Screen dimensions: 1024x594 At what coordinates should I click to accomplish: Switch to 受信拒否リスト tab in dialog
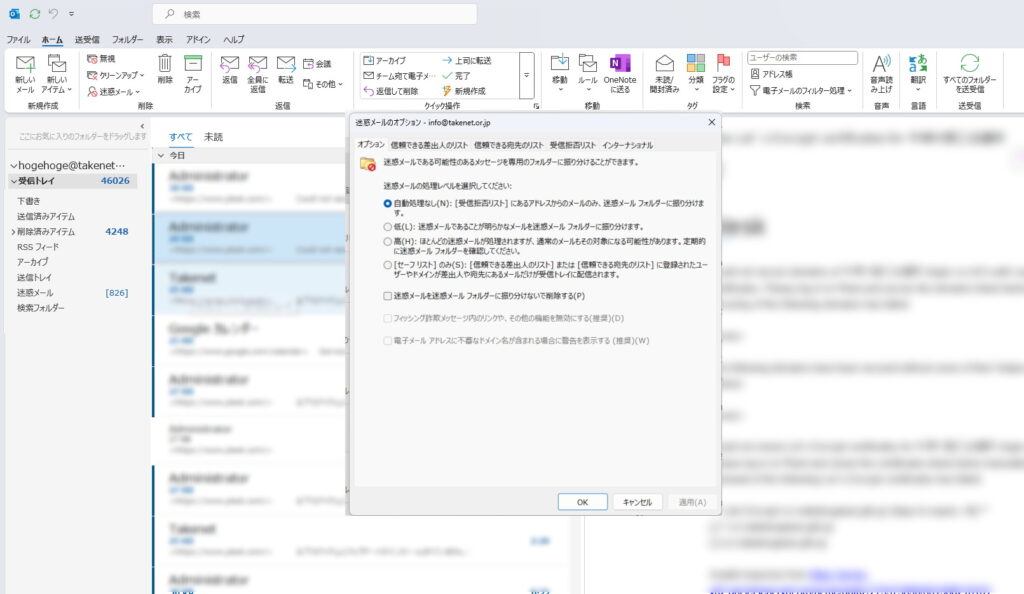573,145
